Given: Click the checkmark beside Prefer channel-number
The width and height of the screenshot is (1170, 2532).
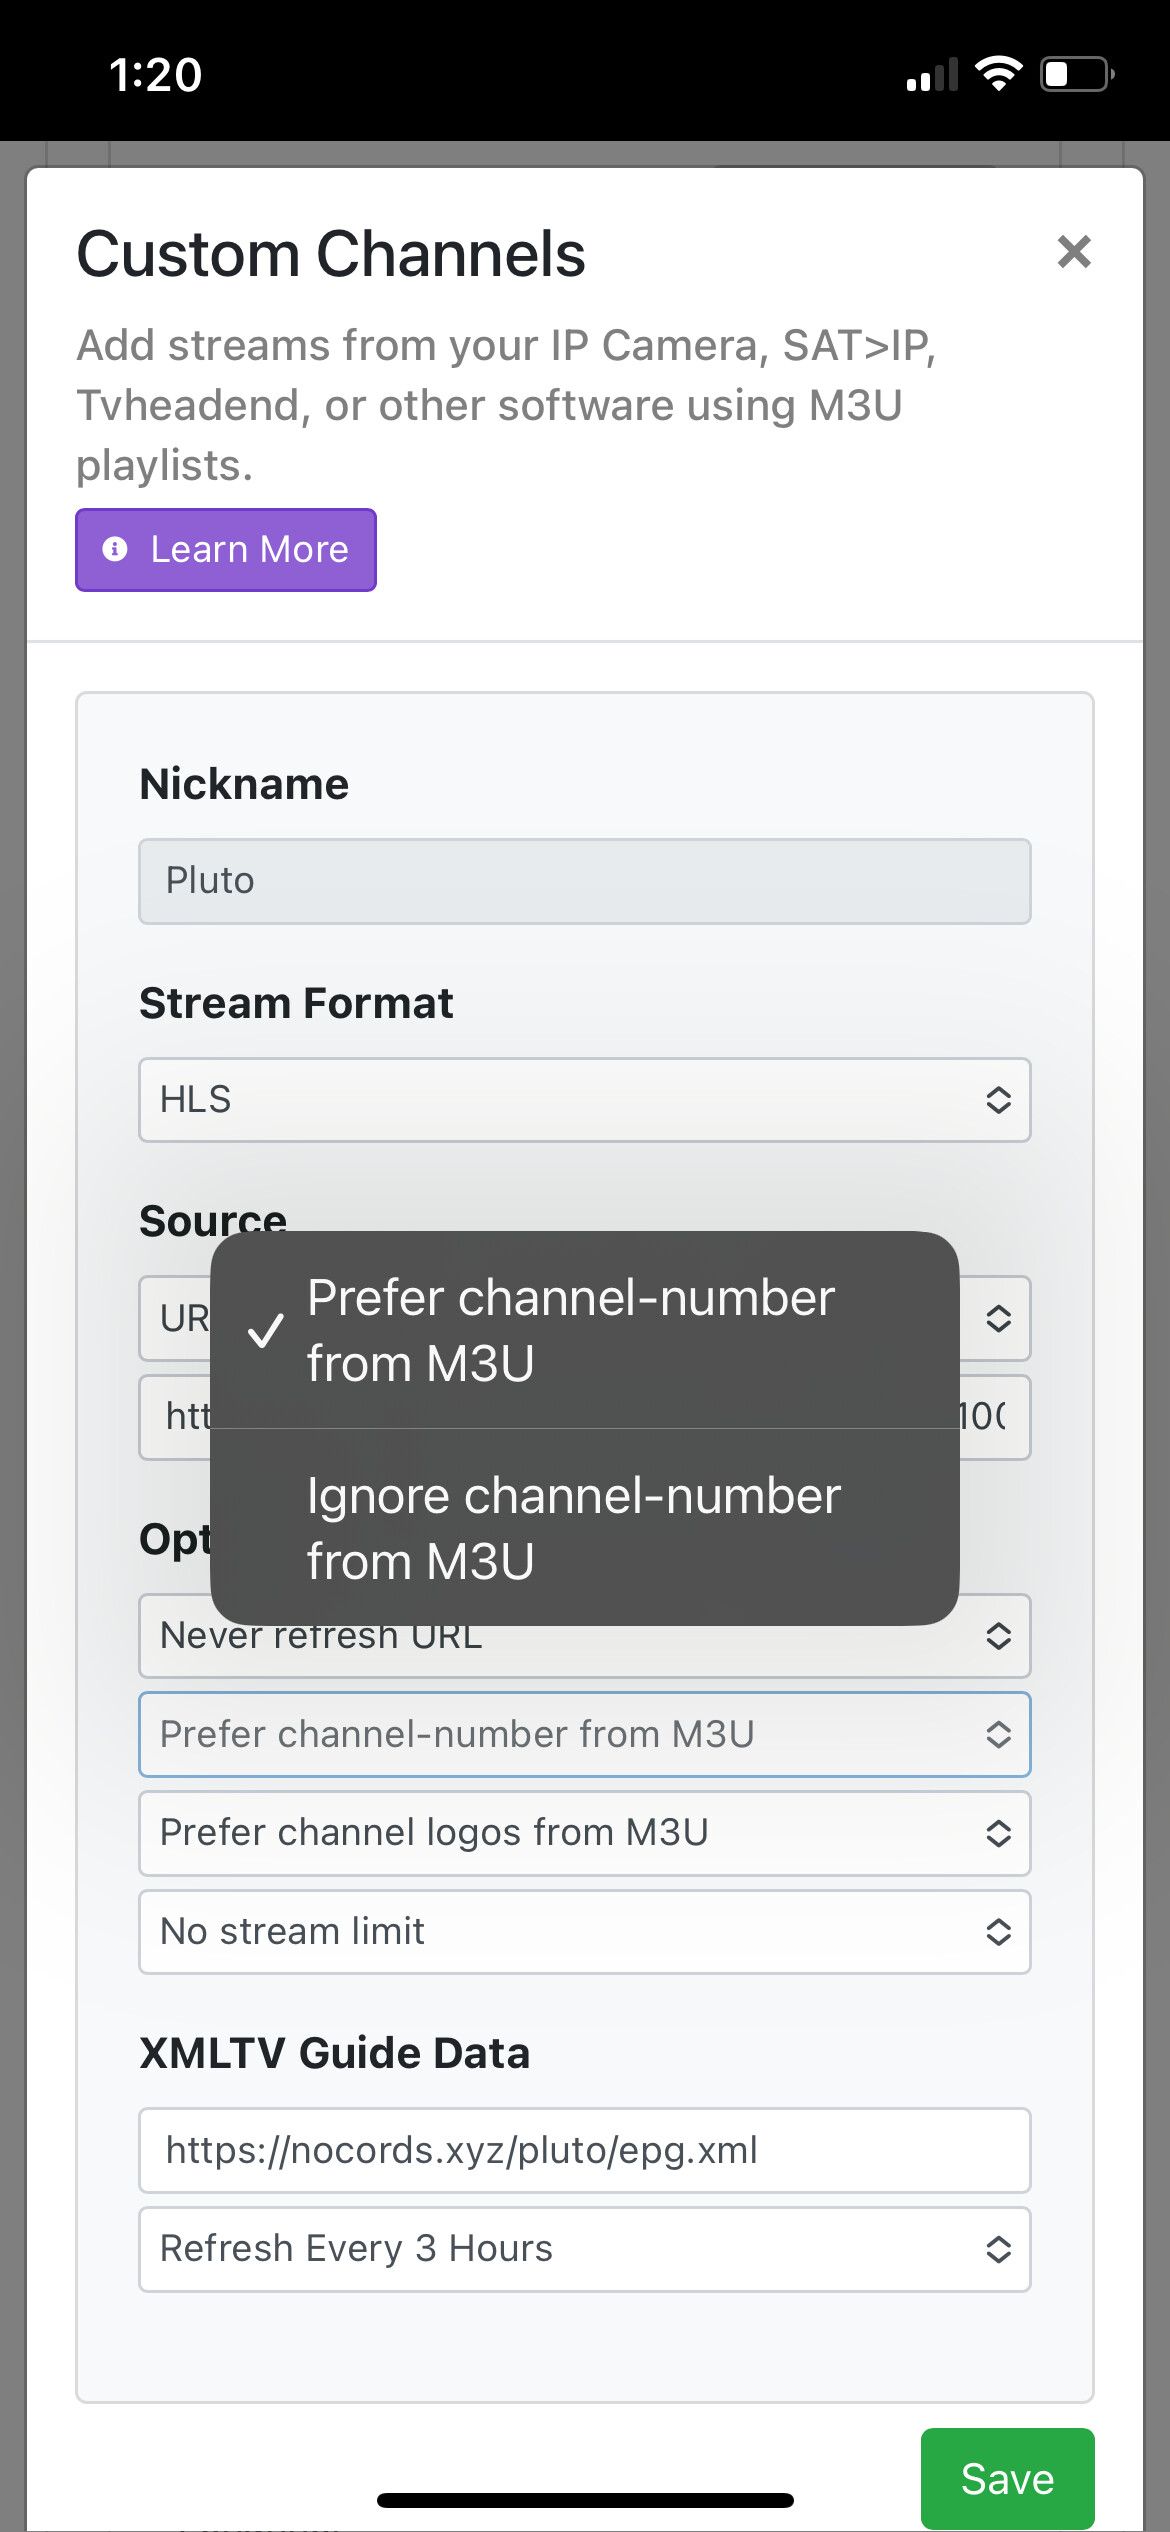Looking at the screenshot, I should (265, 1331).
